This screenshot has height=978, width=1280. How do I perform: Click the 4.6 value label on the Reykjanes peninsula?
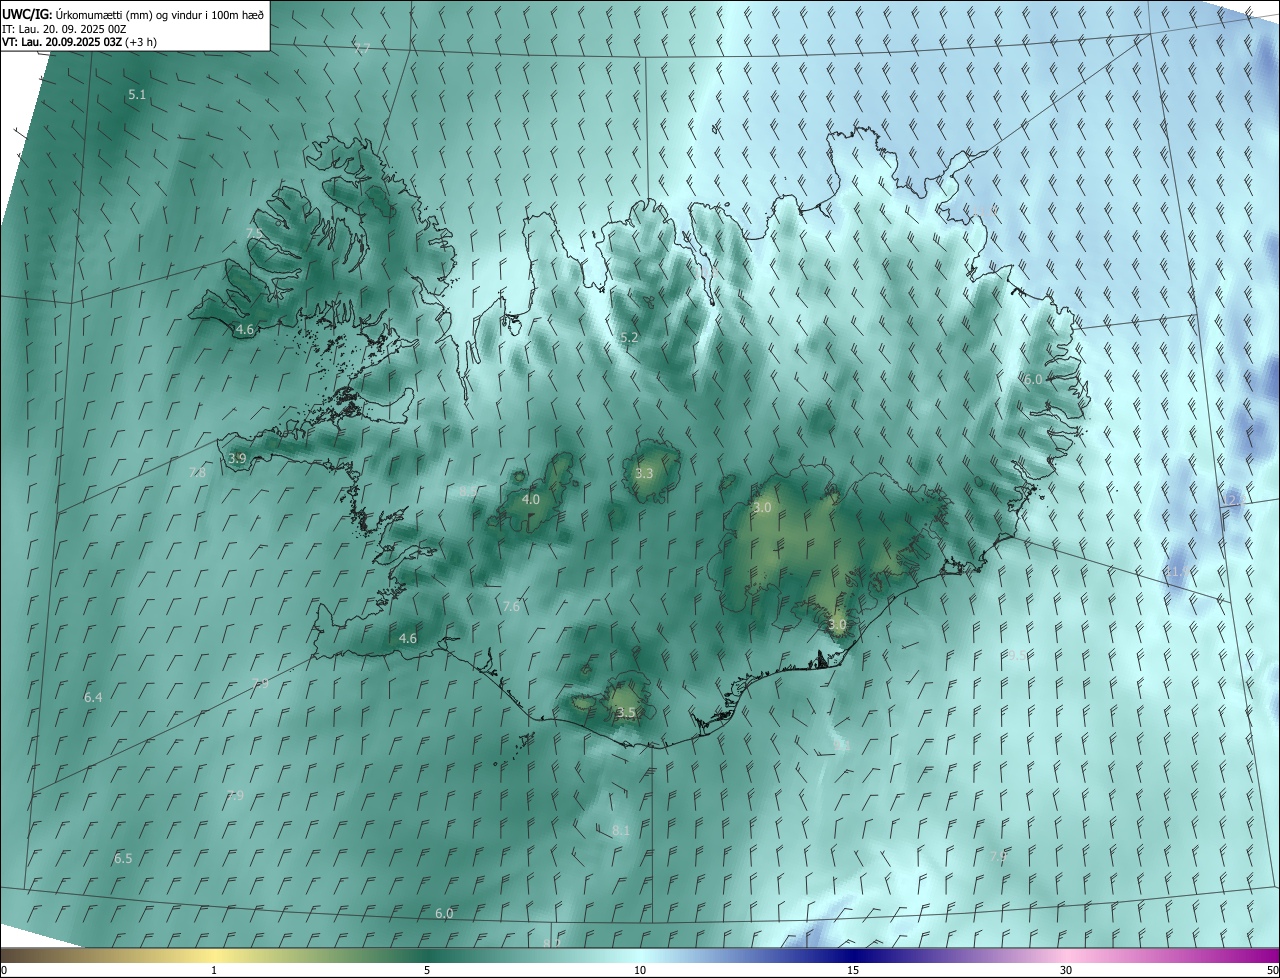pyautogui.click(x=408, y=638)
